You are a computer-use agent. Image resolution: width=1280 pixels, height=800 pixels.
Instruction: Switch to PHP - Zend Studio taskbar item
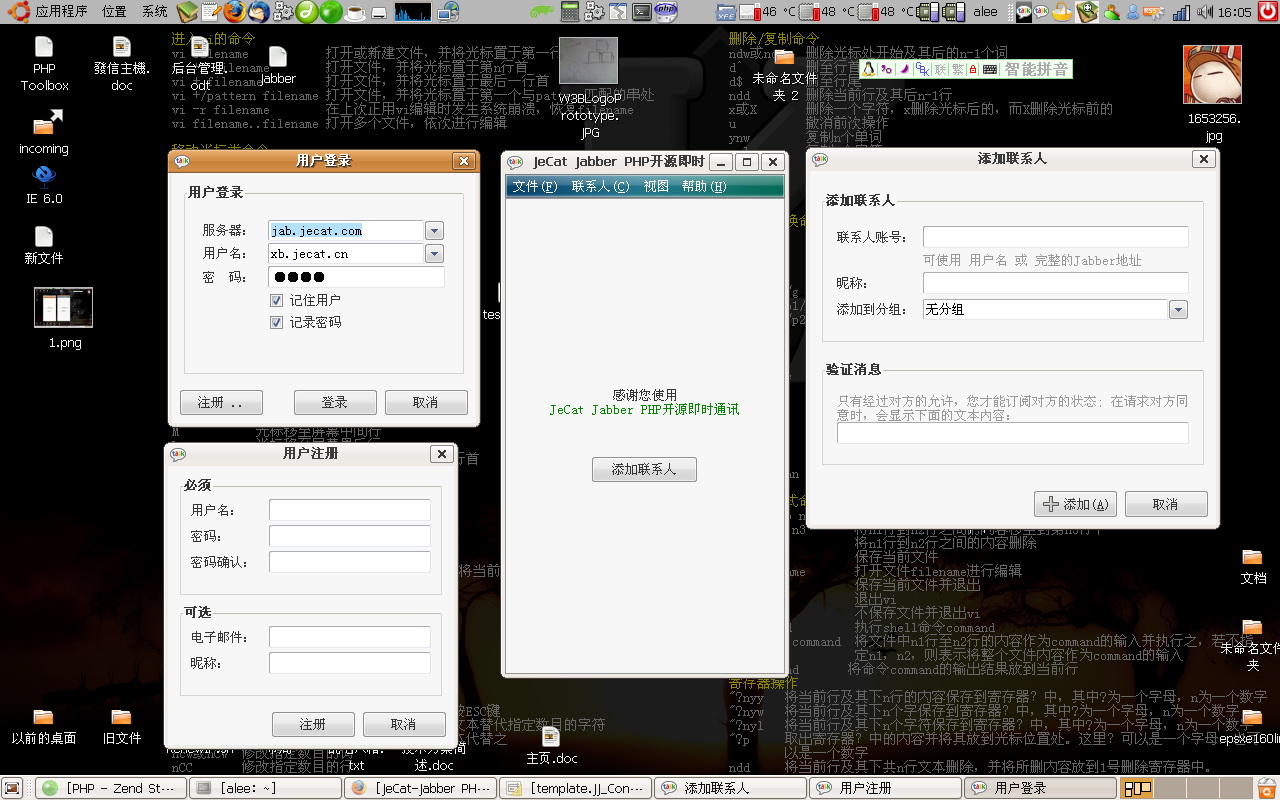109,788
